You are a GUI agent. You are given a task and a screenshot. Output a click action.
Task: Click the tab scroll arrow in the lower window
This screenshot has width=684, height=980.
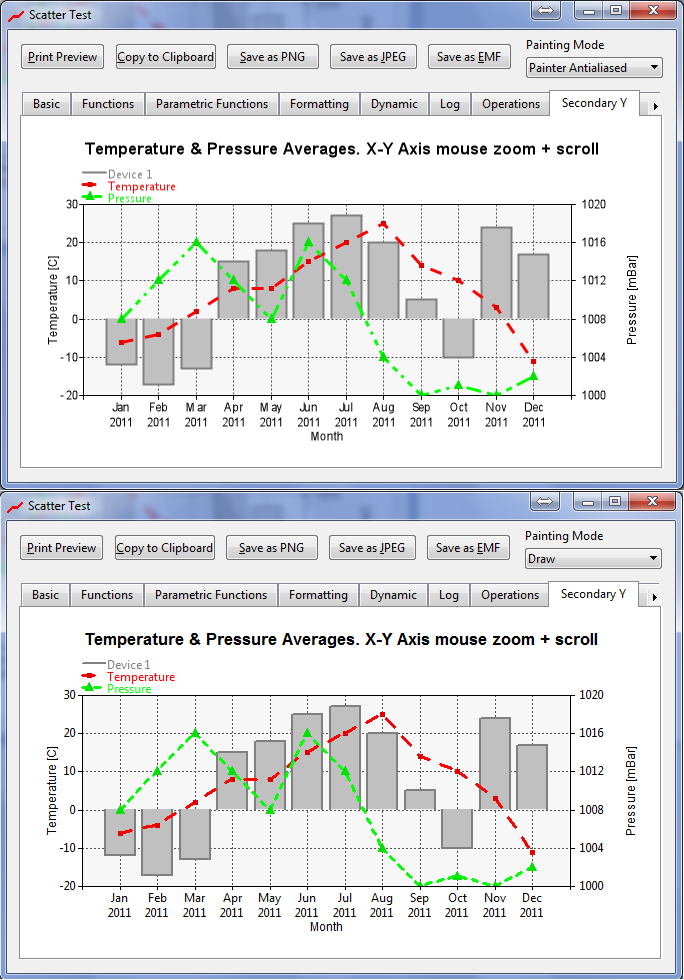(655, 597)
